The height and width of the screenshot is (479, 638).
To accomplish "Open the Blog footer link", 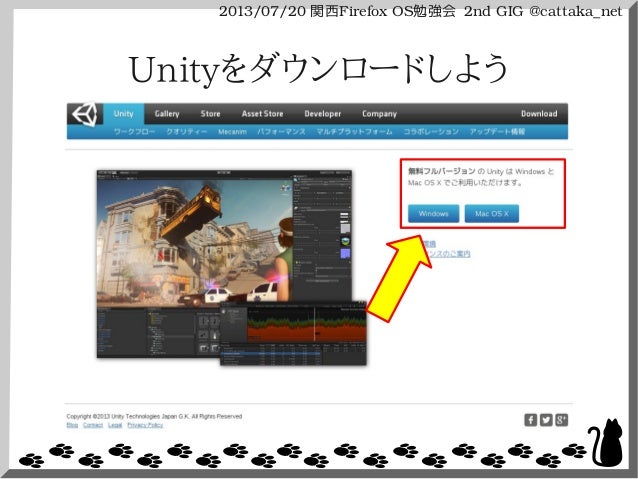I will (72, 425).
